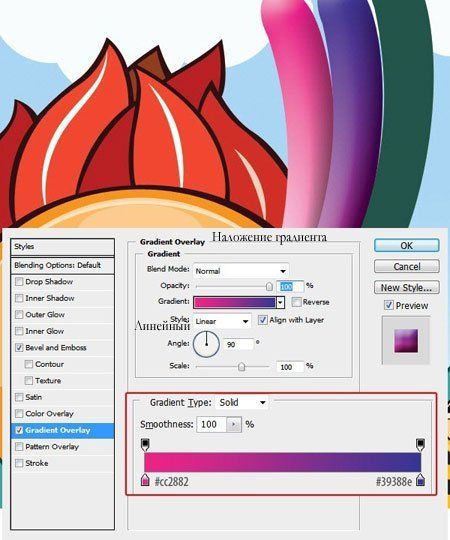Enable the Contour checkbox

pos(29,364)
